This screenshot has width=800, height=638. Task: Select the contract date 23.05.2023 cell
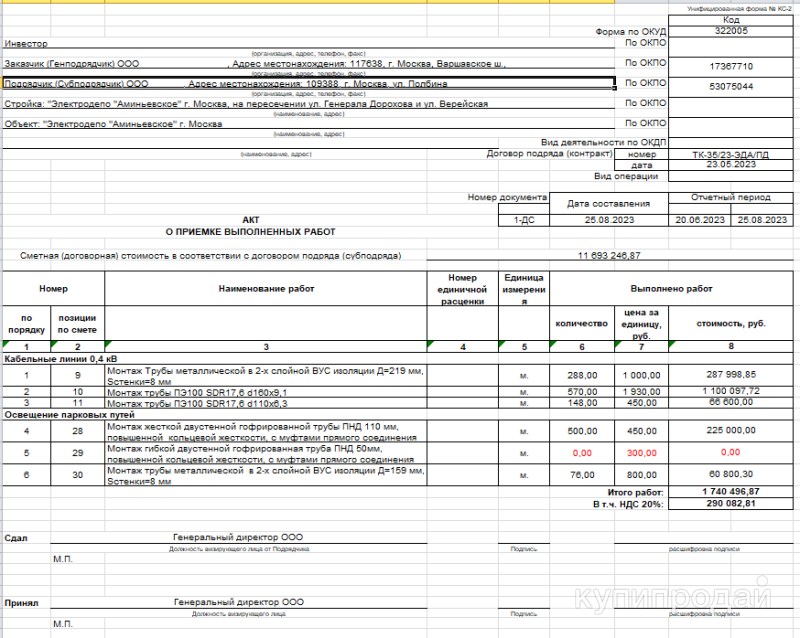pos(731,165)
